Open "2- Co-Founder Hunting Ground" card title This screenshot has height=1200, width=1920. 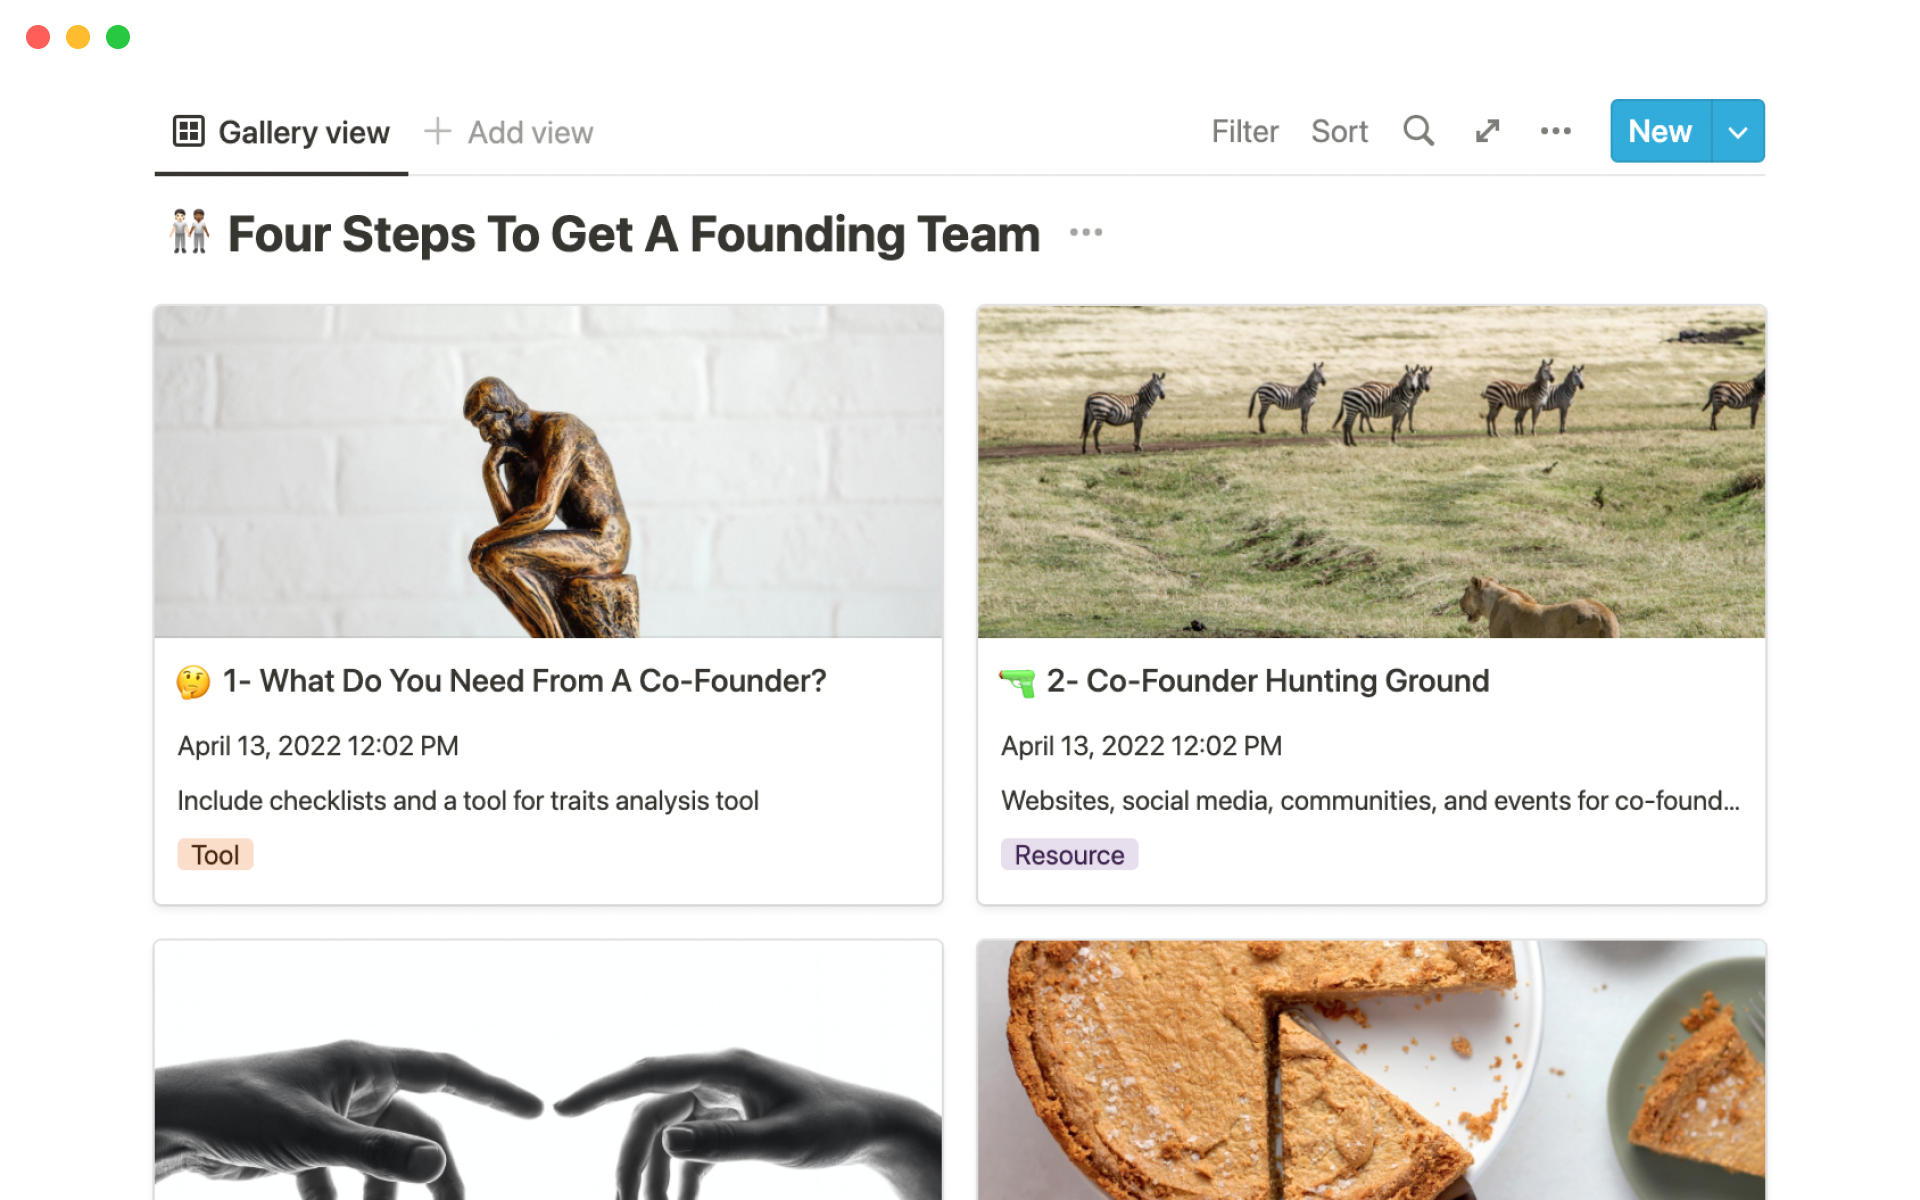(x=1267, y=681)
